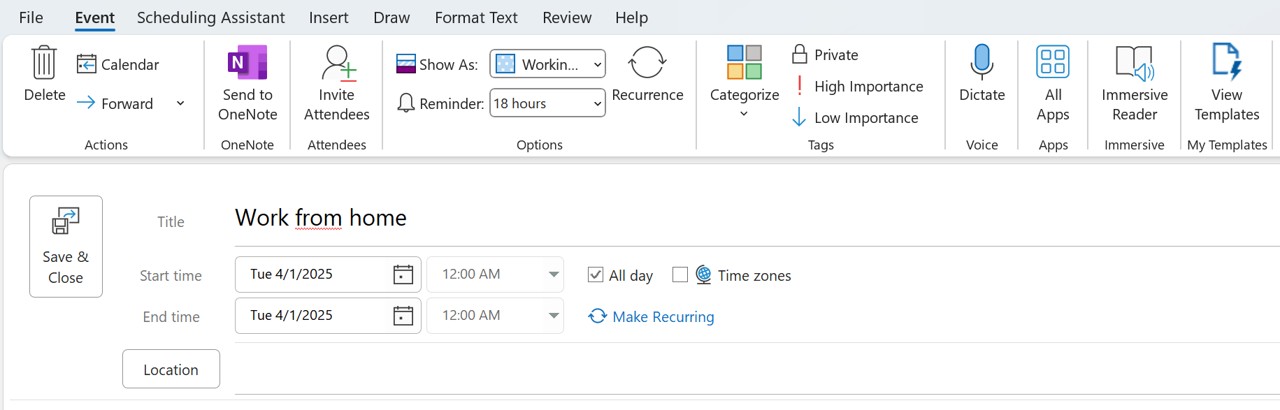The width and height of the screenshot is (1280, 410).
Task: Switch to the Scheduling Assistant tab
Action: click(x=211, y=18)
